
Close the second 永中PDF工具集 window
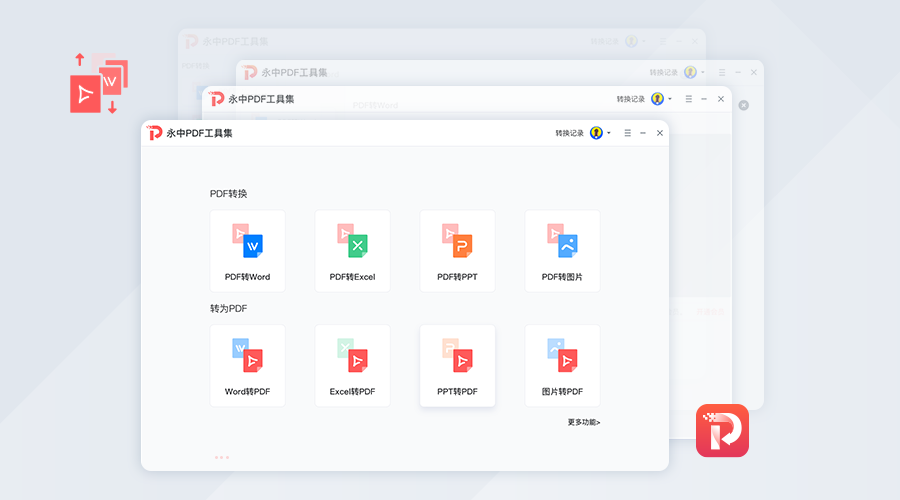pos(721,99)
